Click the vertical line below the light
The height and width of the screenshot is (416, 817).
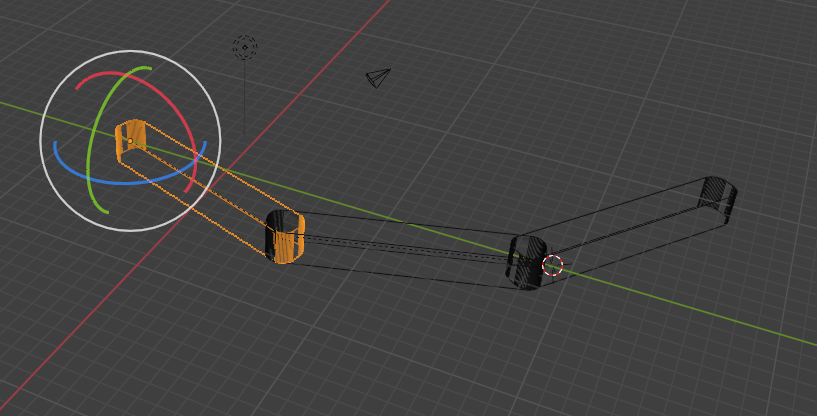point(245,100)
